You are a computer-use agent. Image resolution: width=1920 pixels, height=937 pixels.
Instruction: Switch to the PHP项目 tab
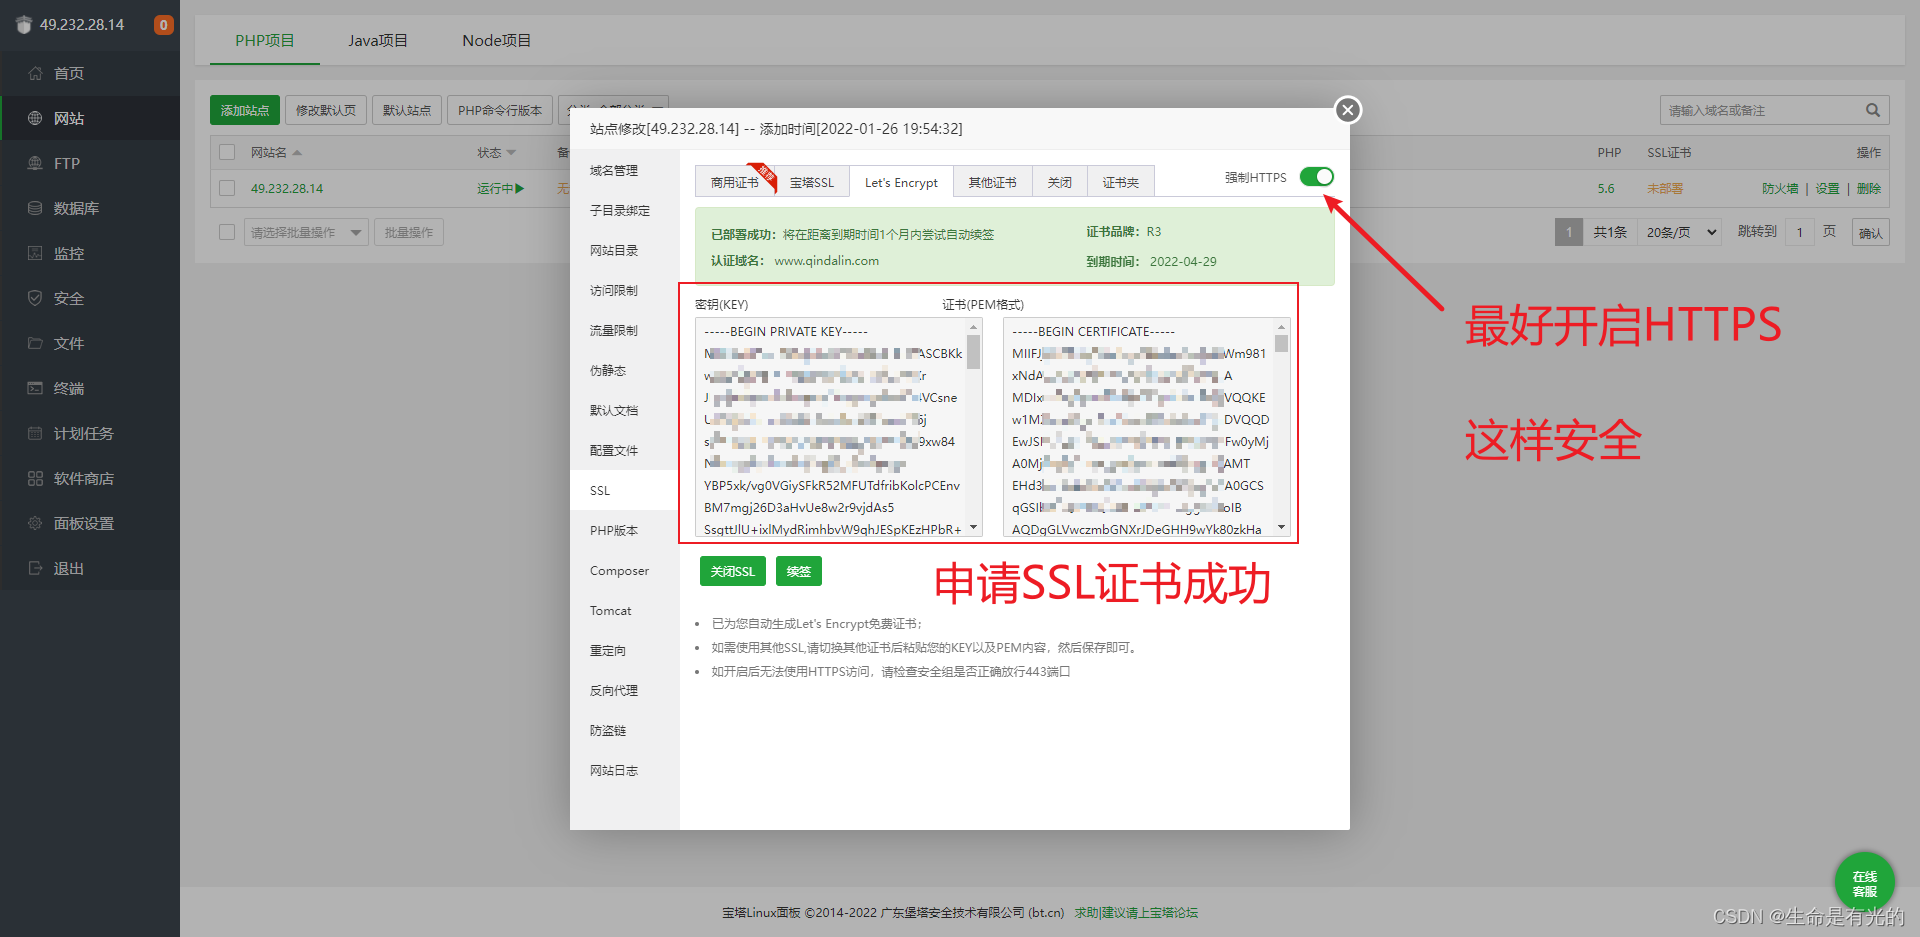(x=265, y=40)
